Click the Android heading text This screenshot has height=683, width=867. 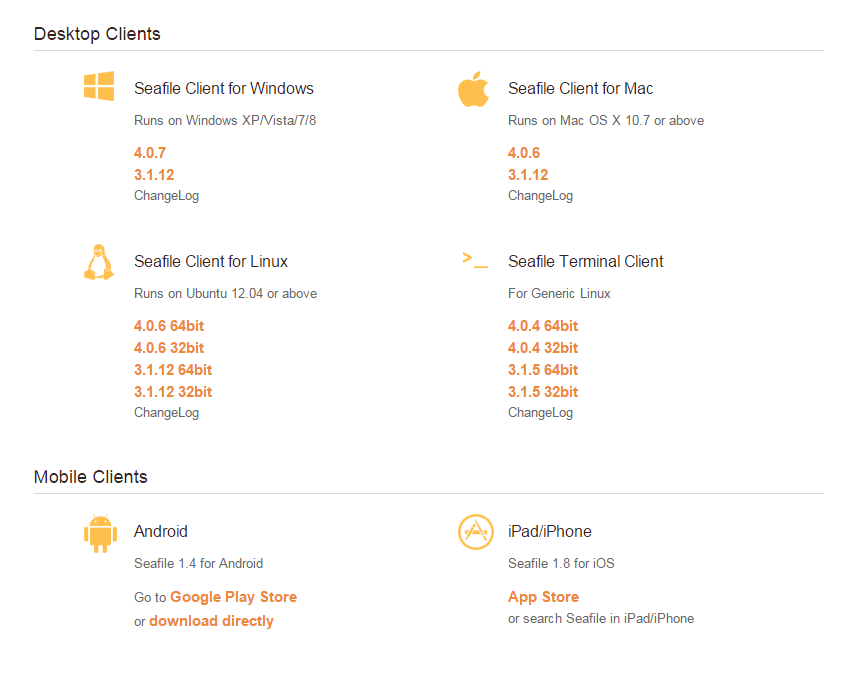[161, 531]
